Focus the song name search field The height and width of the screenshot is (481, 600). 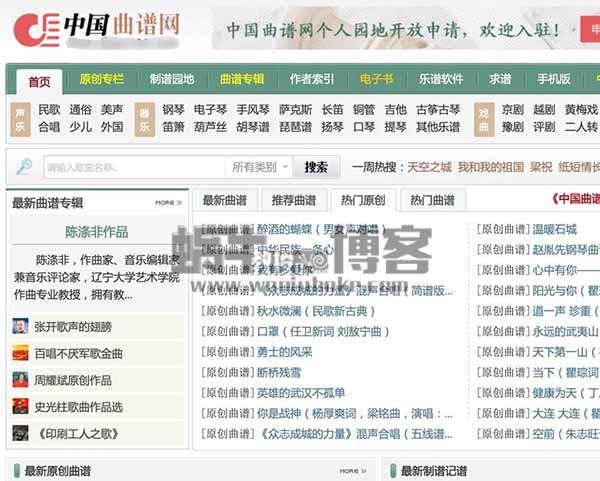pyautogui.click(x=134, y=167)
